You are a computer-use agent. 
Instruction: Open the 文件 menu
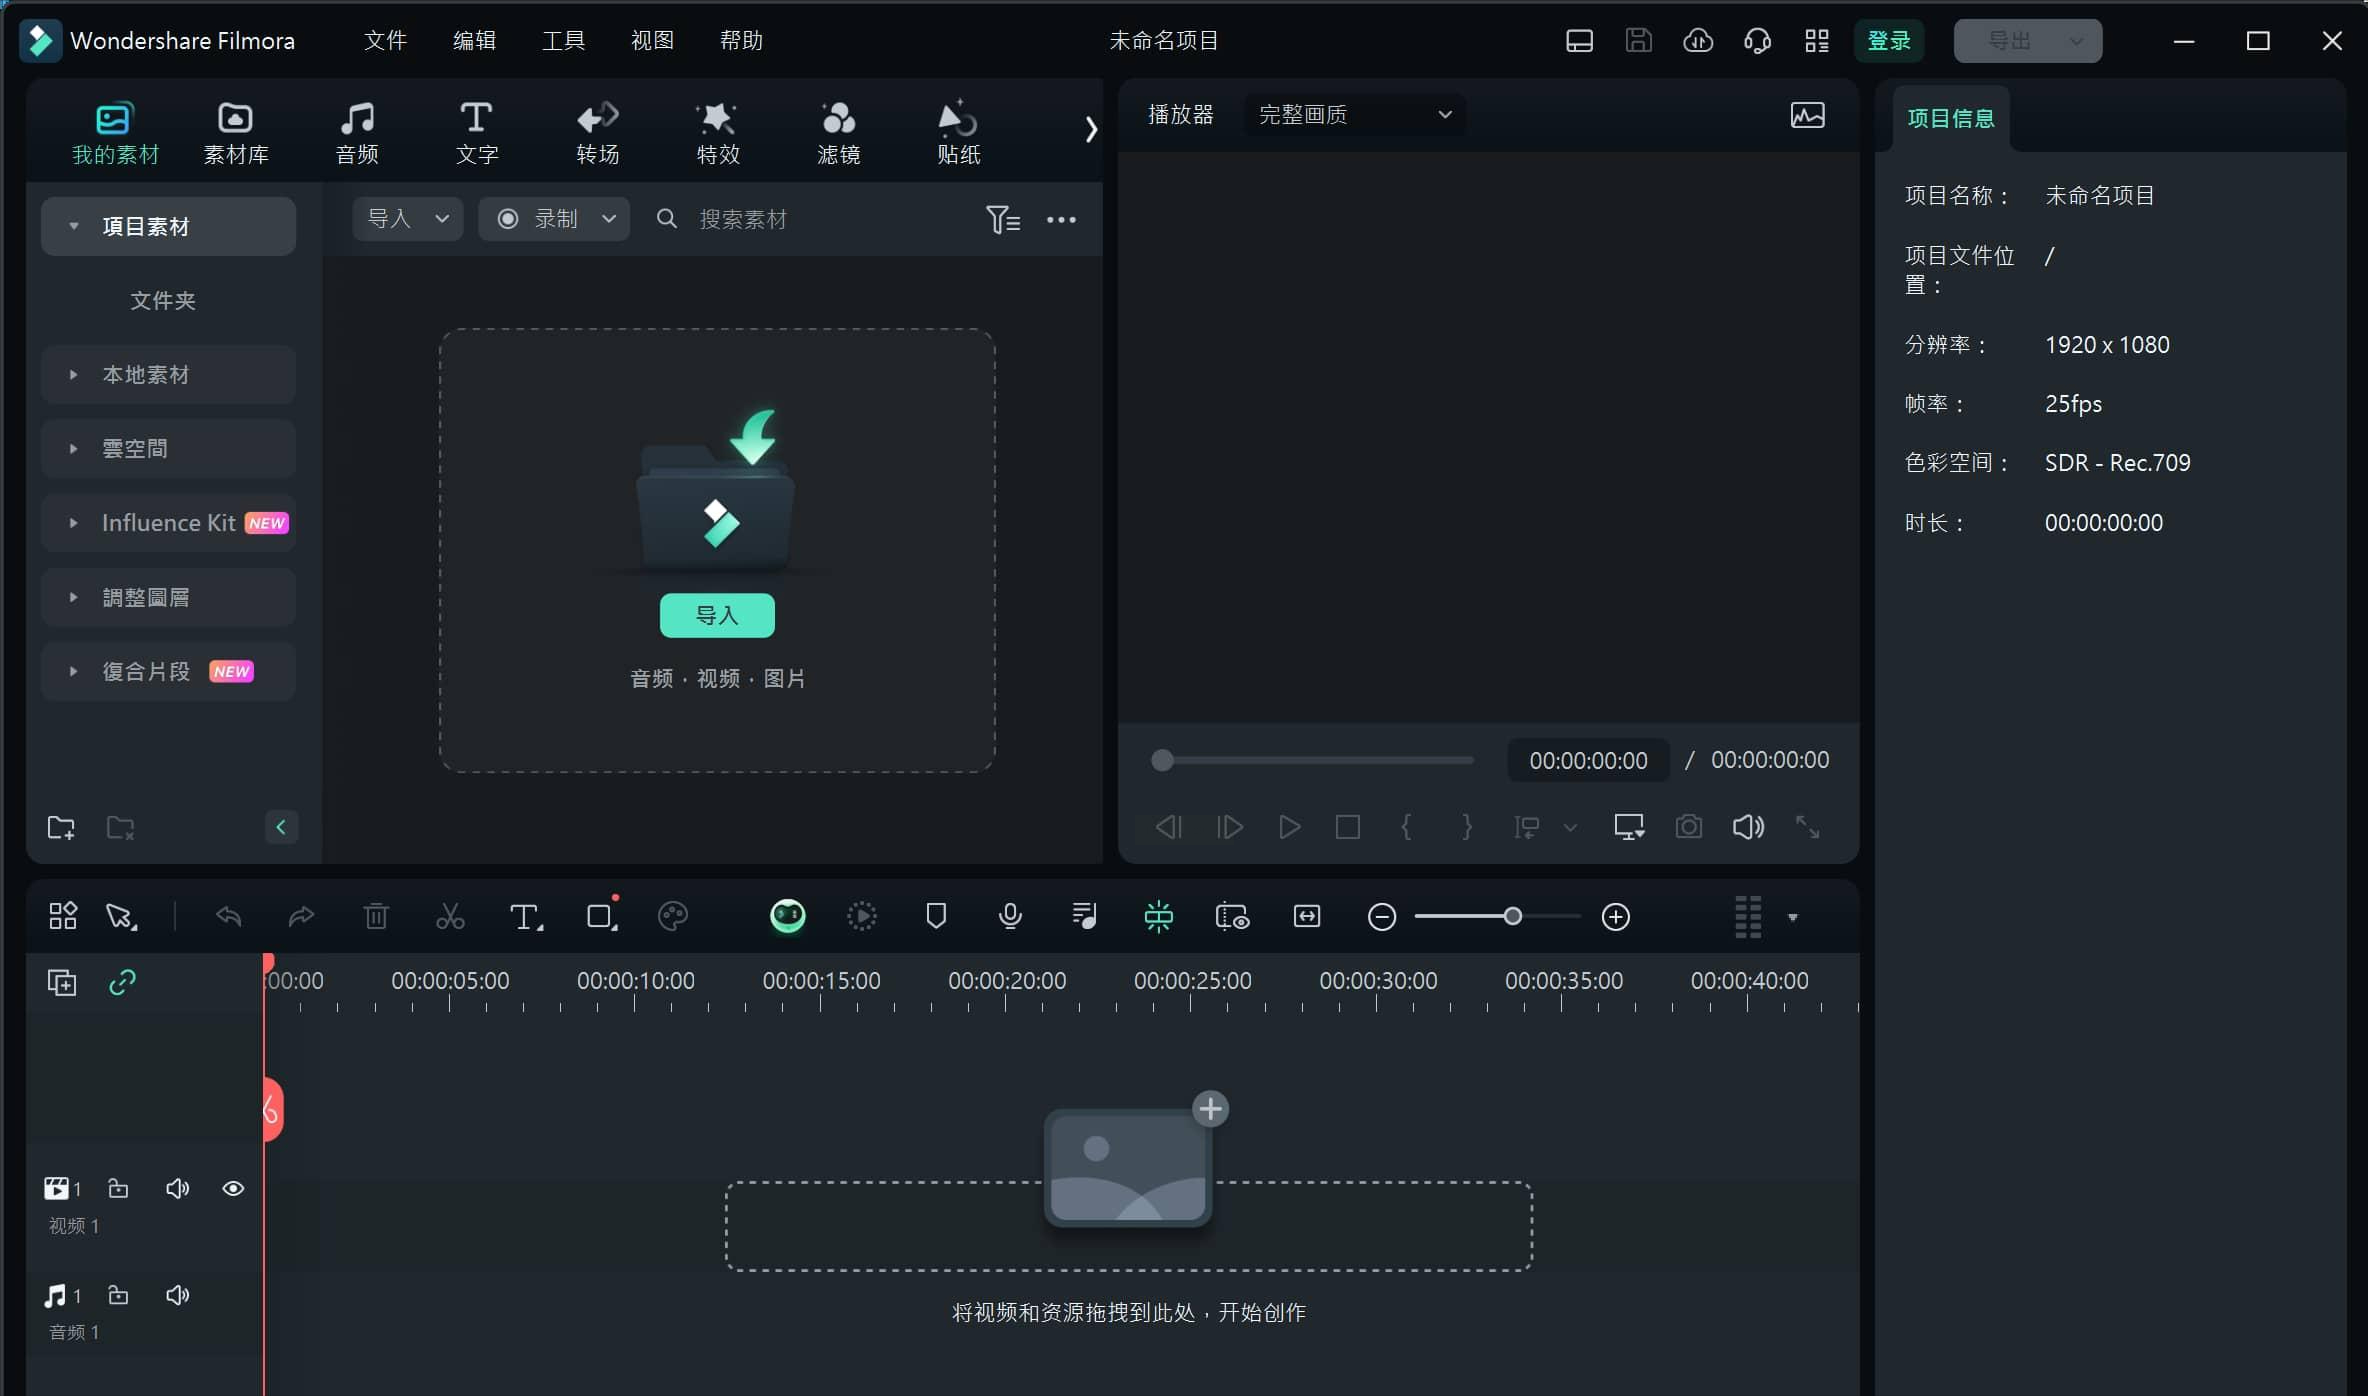[x=385, y=40]
